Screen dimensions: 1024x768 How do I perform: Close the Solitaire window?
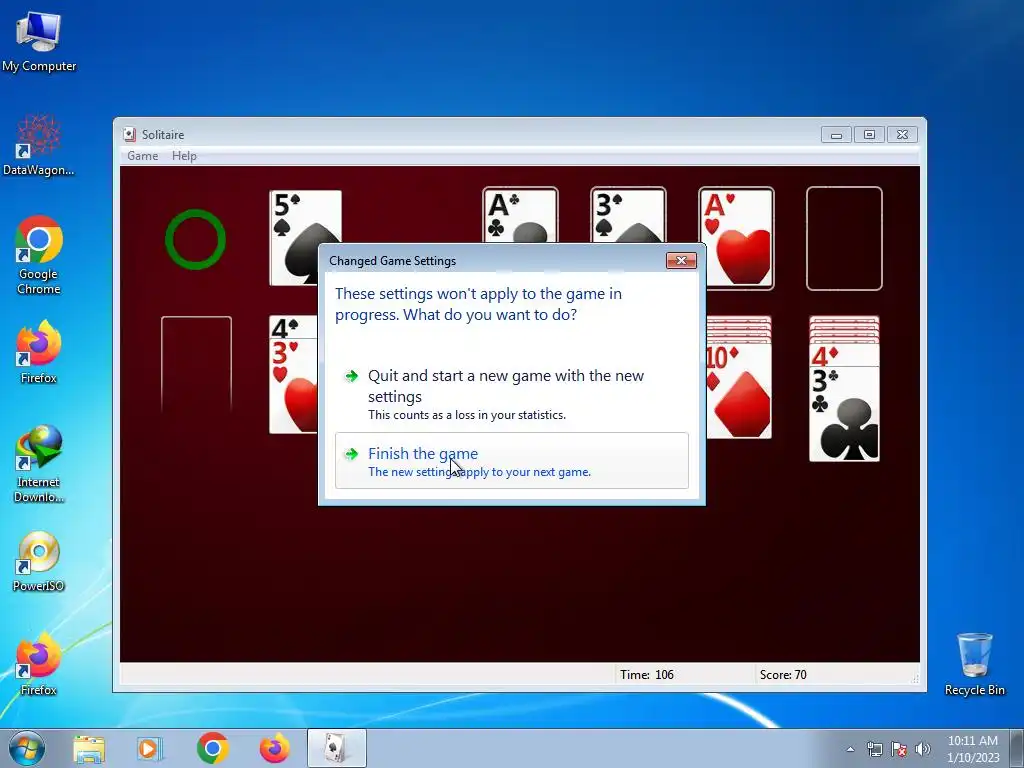point(902,135)
